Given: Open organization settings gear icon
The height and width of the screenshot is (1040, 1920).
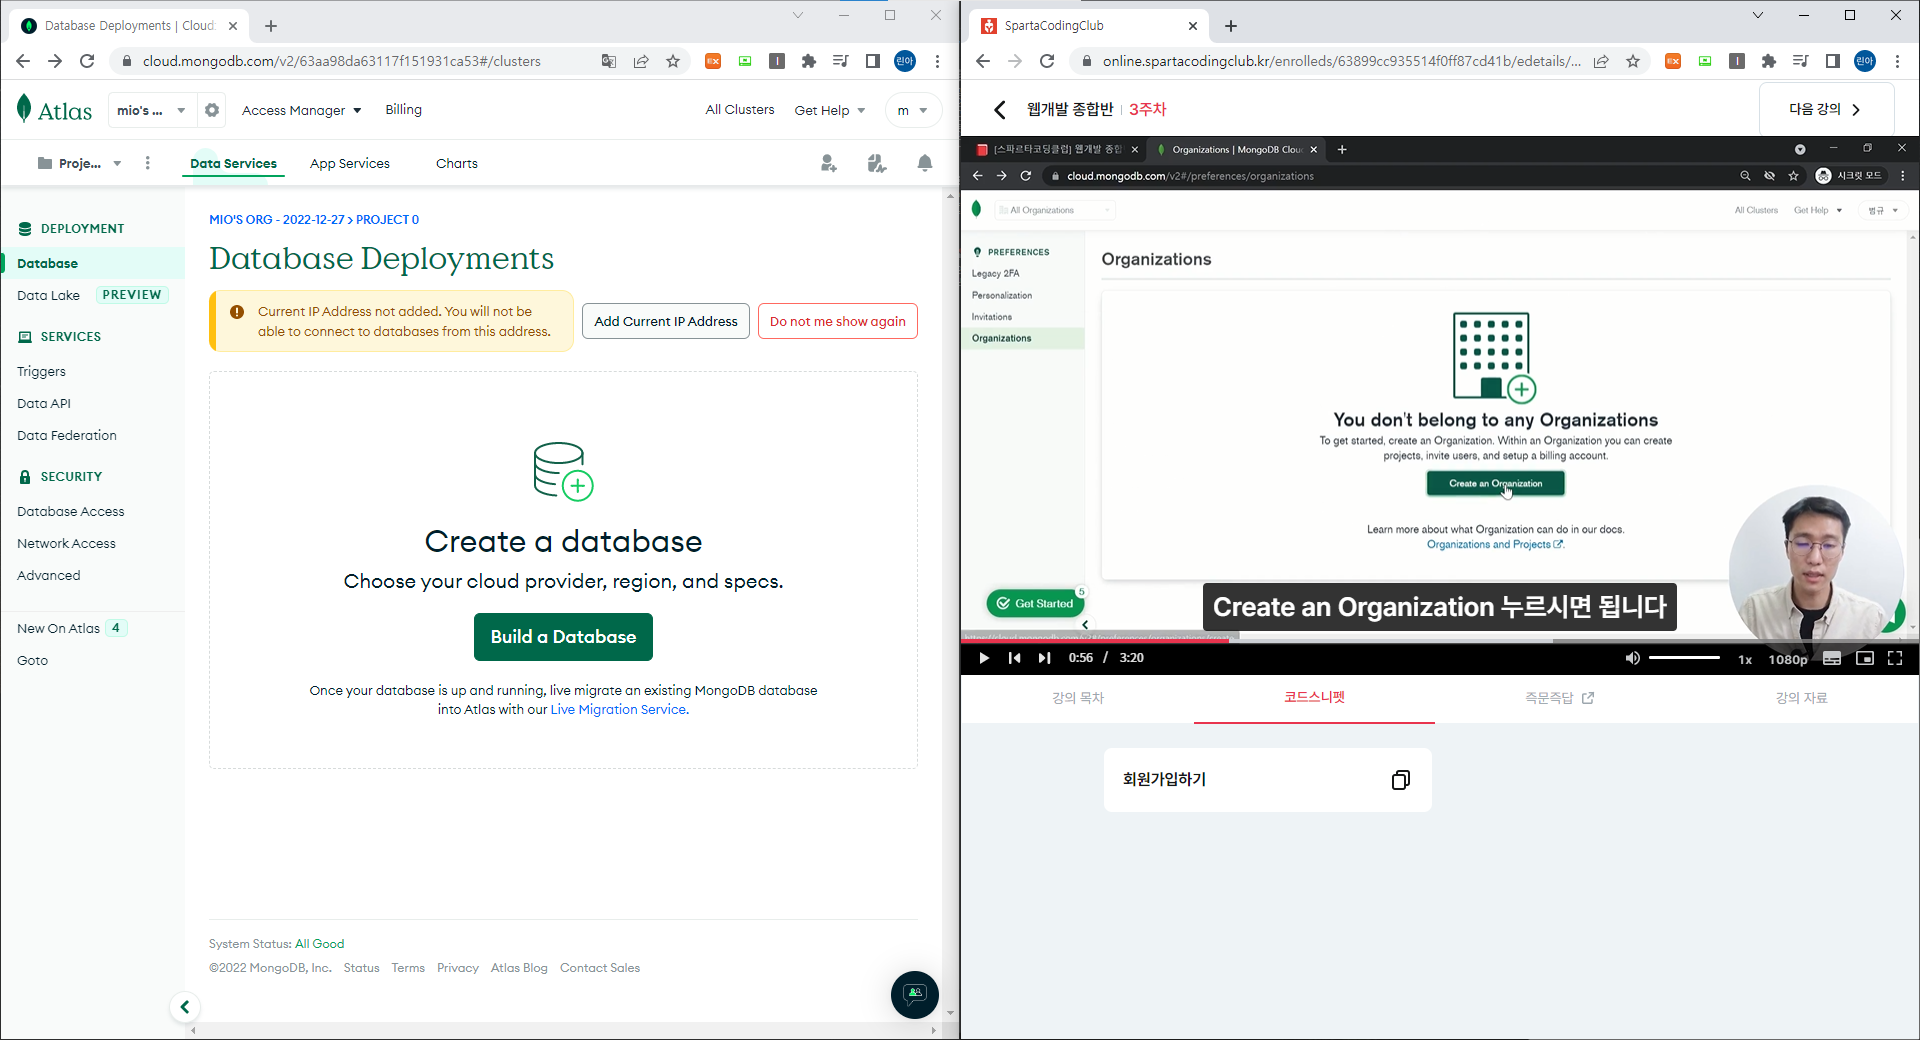Looking at the screenshot, I should [x=212, y=110].
